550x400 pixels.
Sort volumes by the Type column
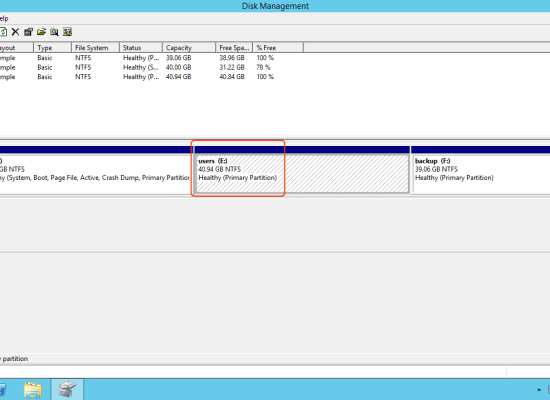click(x=53, y=47)
